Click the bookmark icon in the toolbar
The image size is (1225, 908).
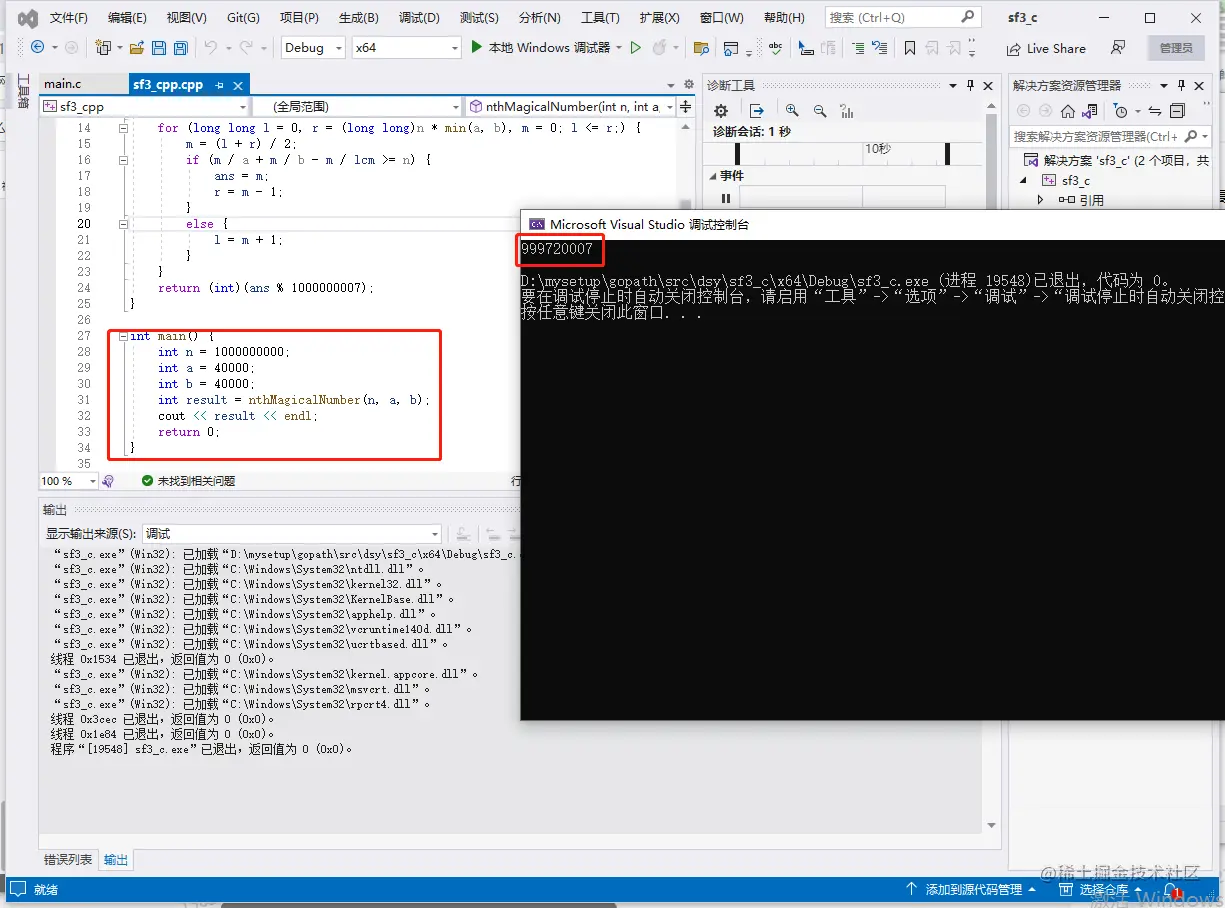click(909, 48)
